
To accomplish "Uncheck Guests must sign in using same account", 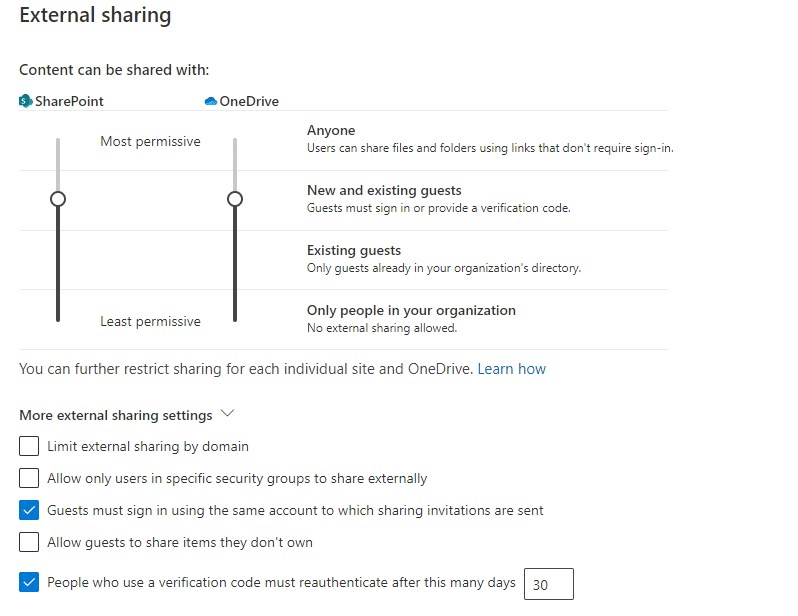I will 29,510.
